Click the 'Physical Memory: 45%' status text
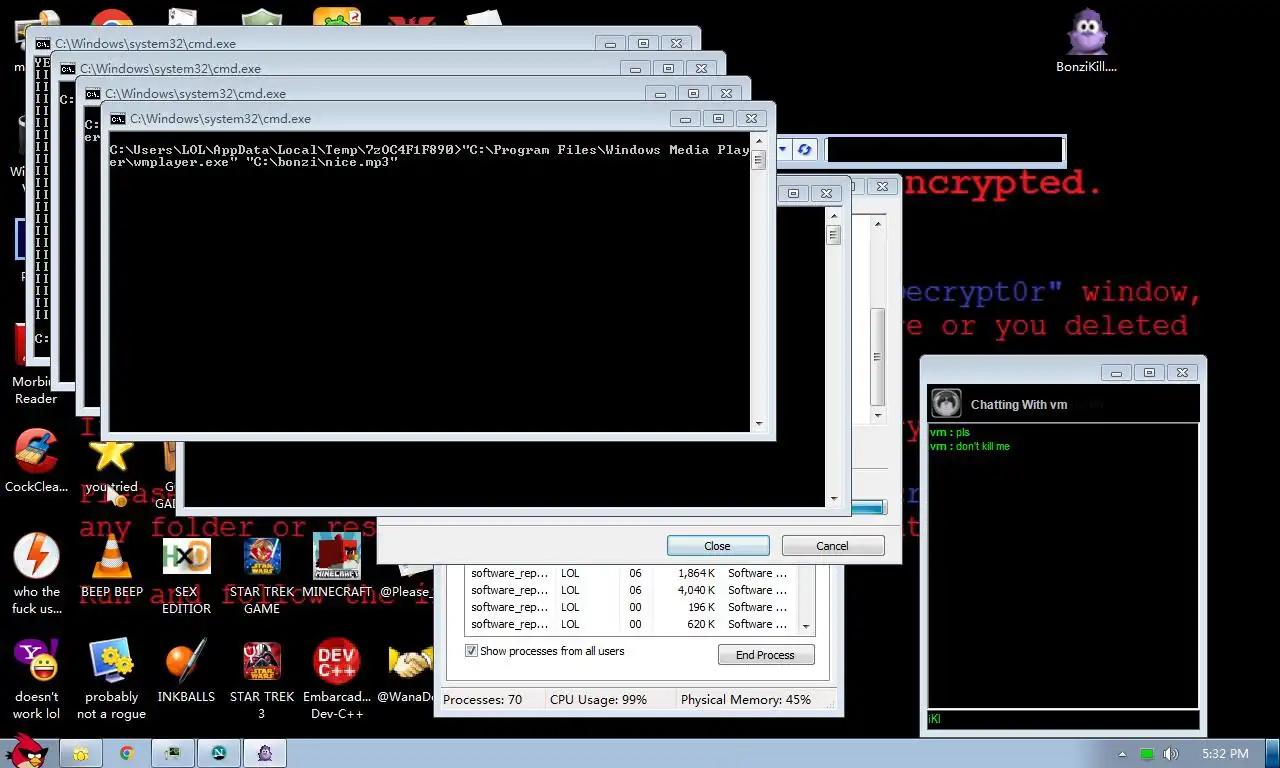 click(x=746, y=700)
